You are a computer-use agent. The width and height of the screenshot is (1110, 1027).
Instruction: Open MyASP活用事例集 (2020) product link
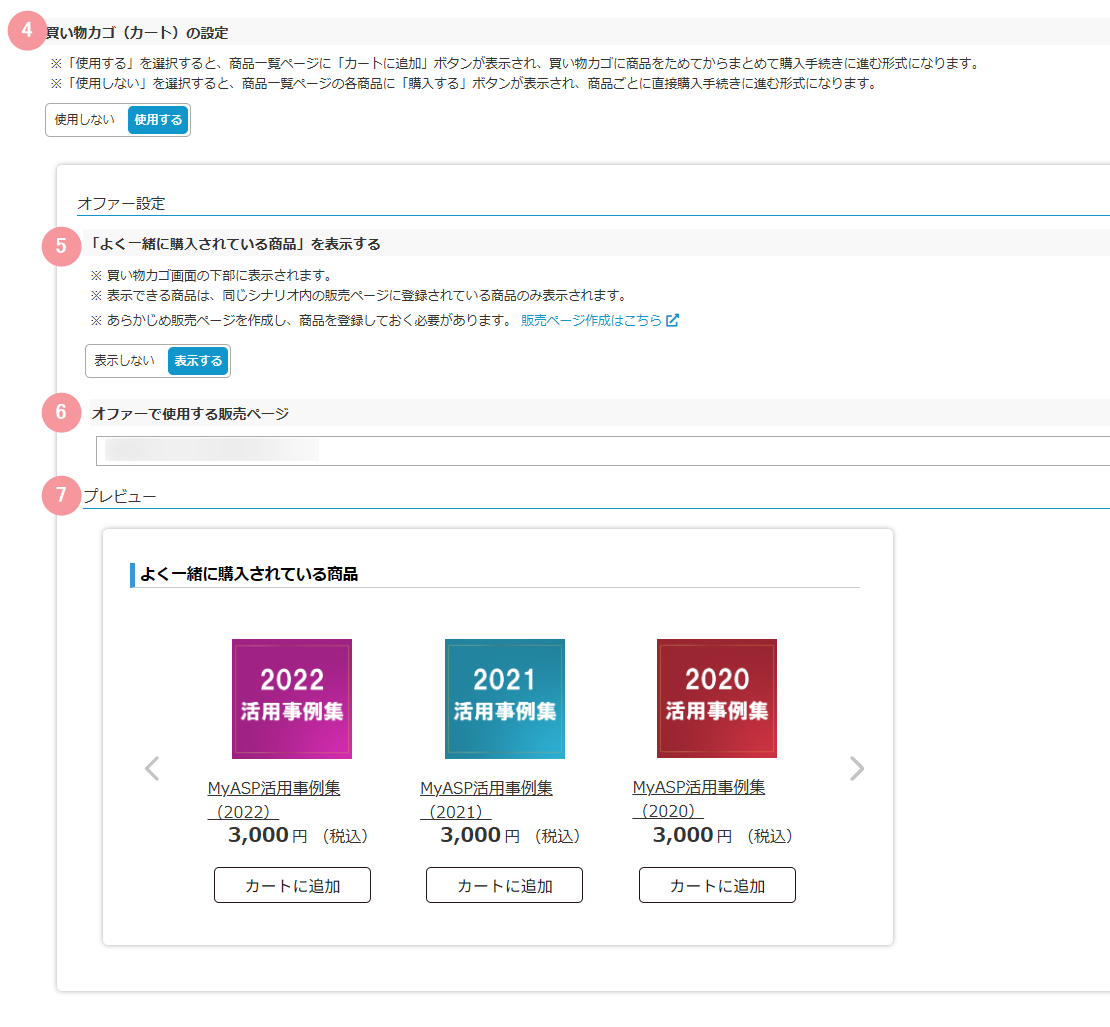tap(699, 799)
